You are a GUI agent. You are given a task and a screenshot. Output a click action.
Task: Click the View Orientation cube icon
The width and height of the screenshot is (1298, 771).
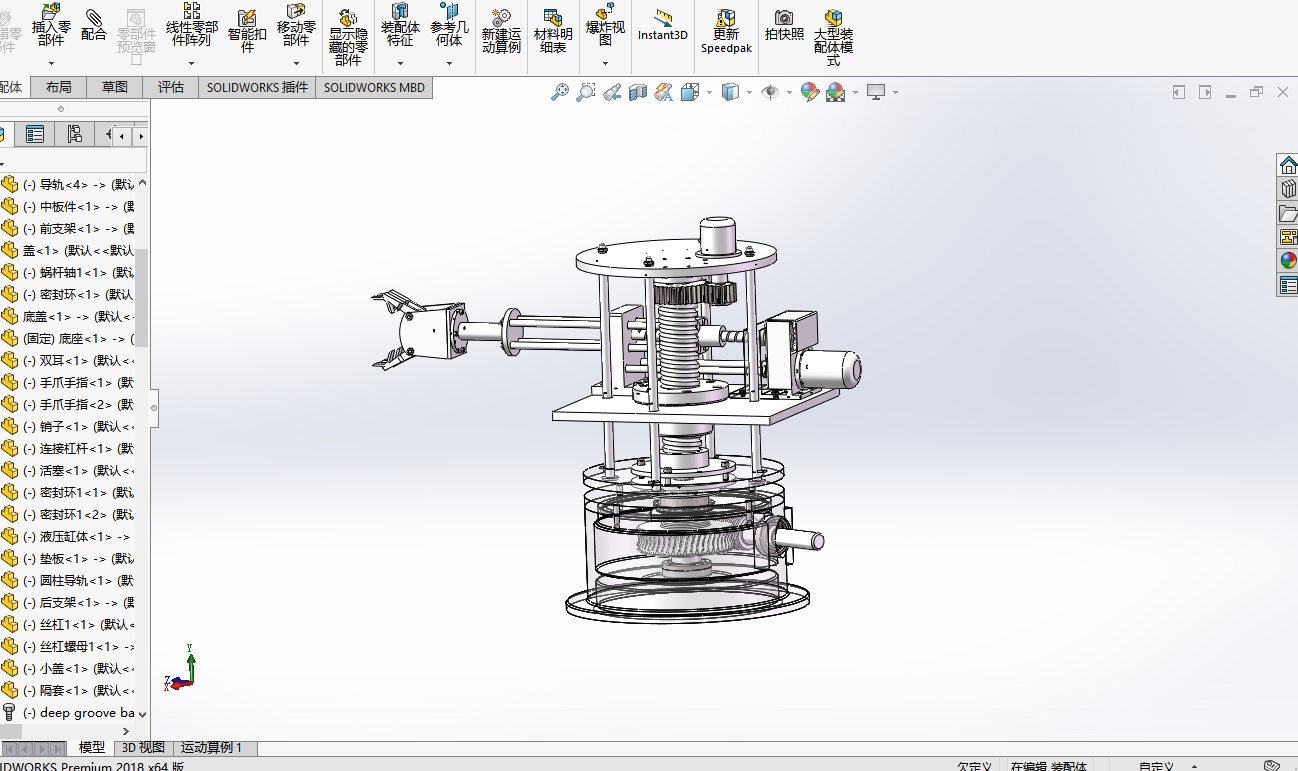coord(690,92)
